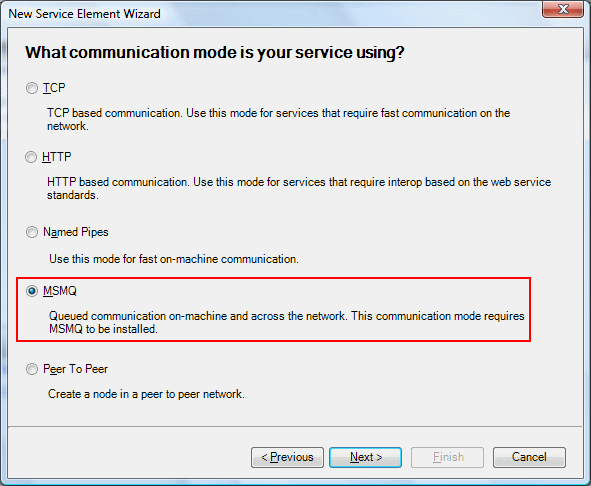Cancel the New Service Element Wizard
The width and height of the screenshot is (591, 486).
[x=529, y=457]
